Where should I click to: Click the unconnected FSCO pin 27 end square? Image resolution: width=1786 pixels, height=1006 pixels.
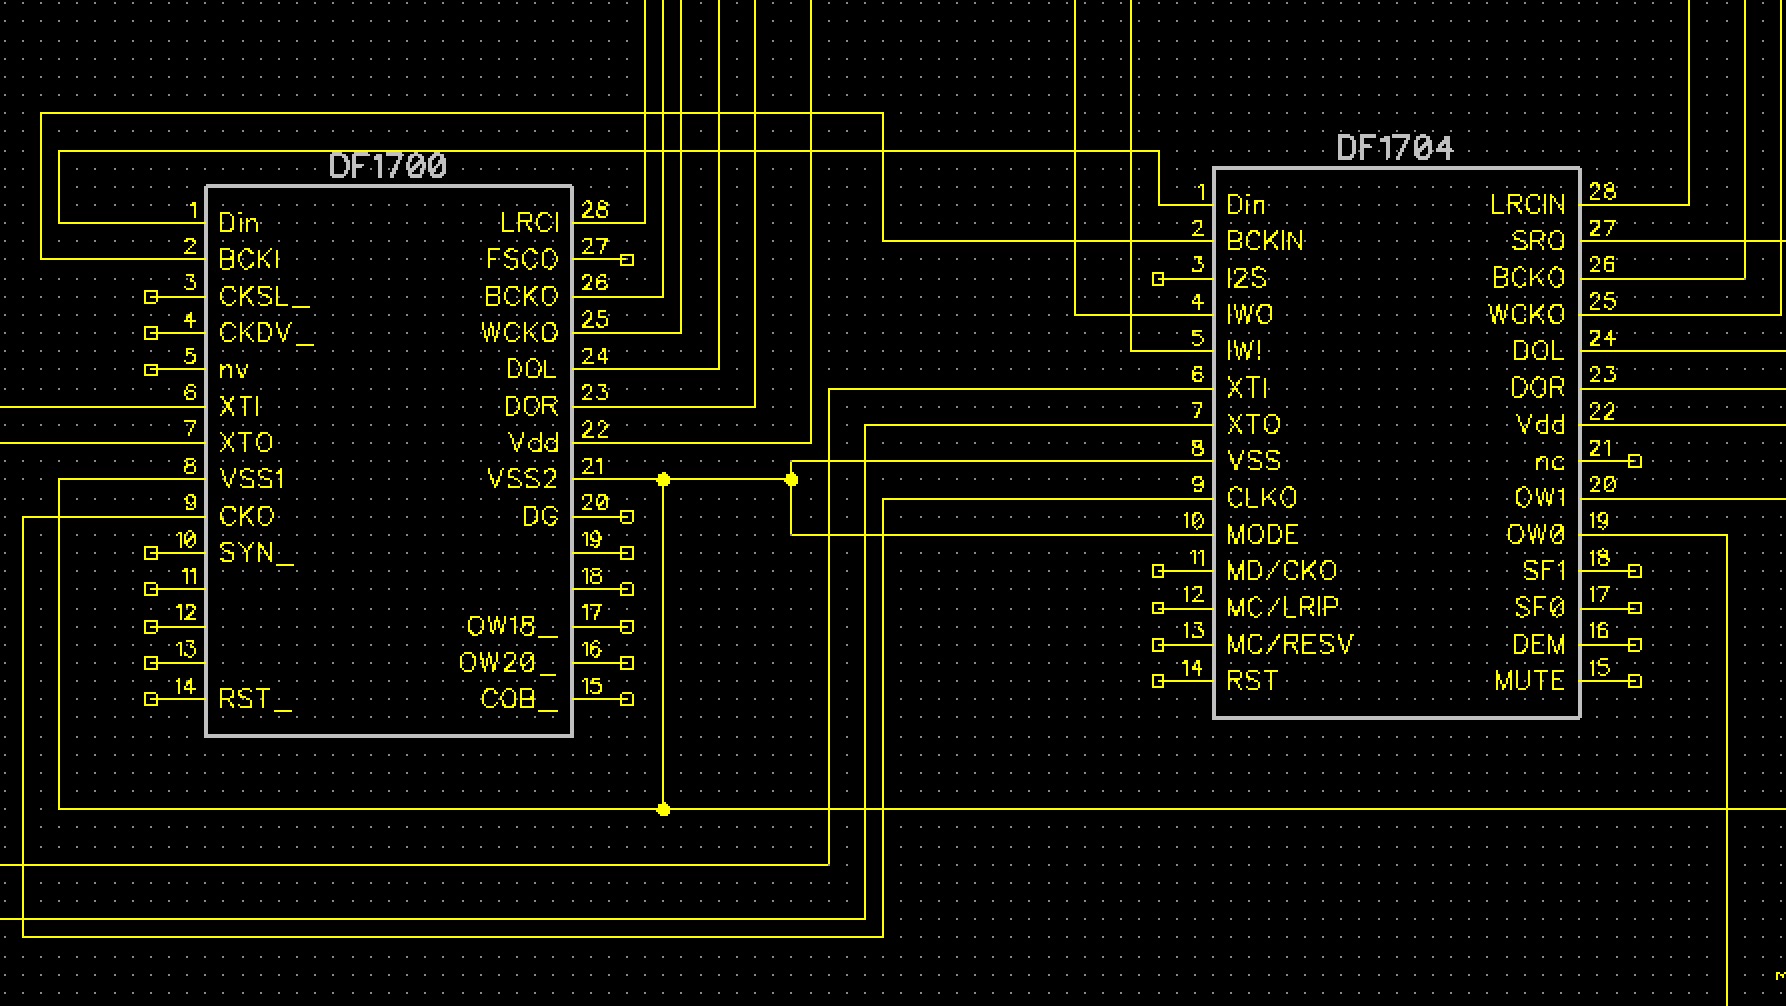point(627,260)
